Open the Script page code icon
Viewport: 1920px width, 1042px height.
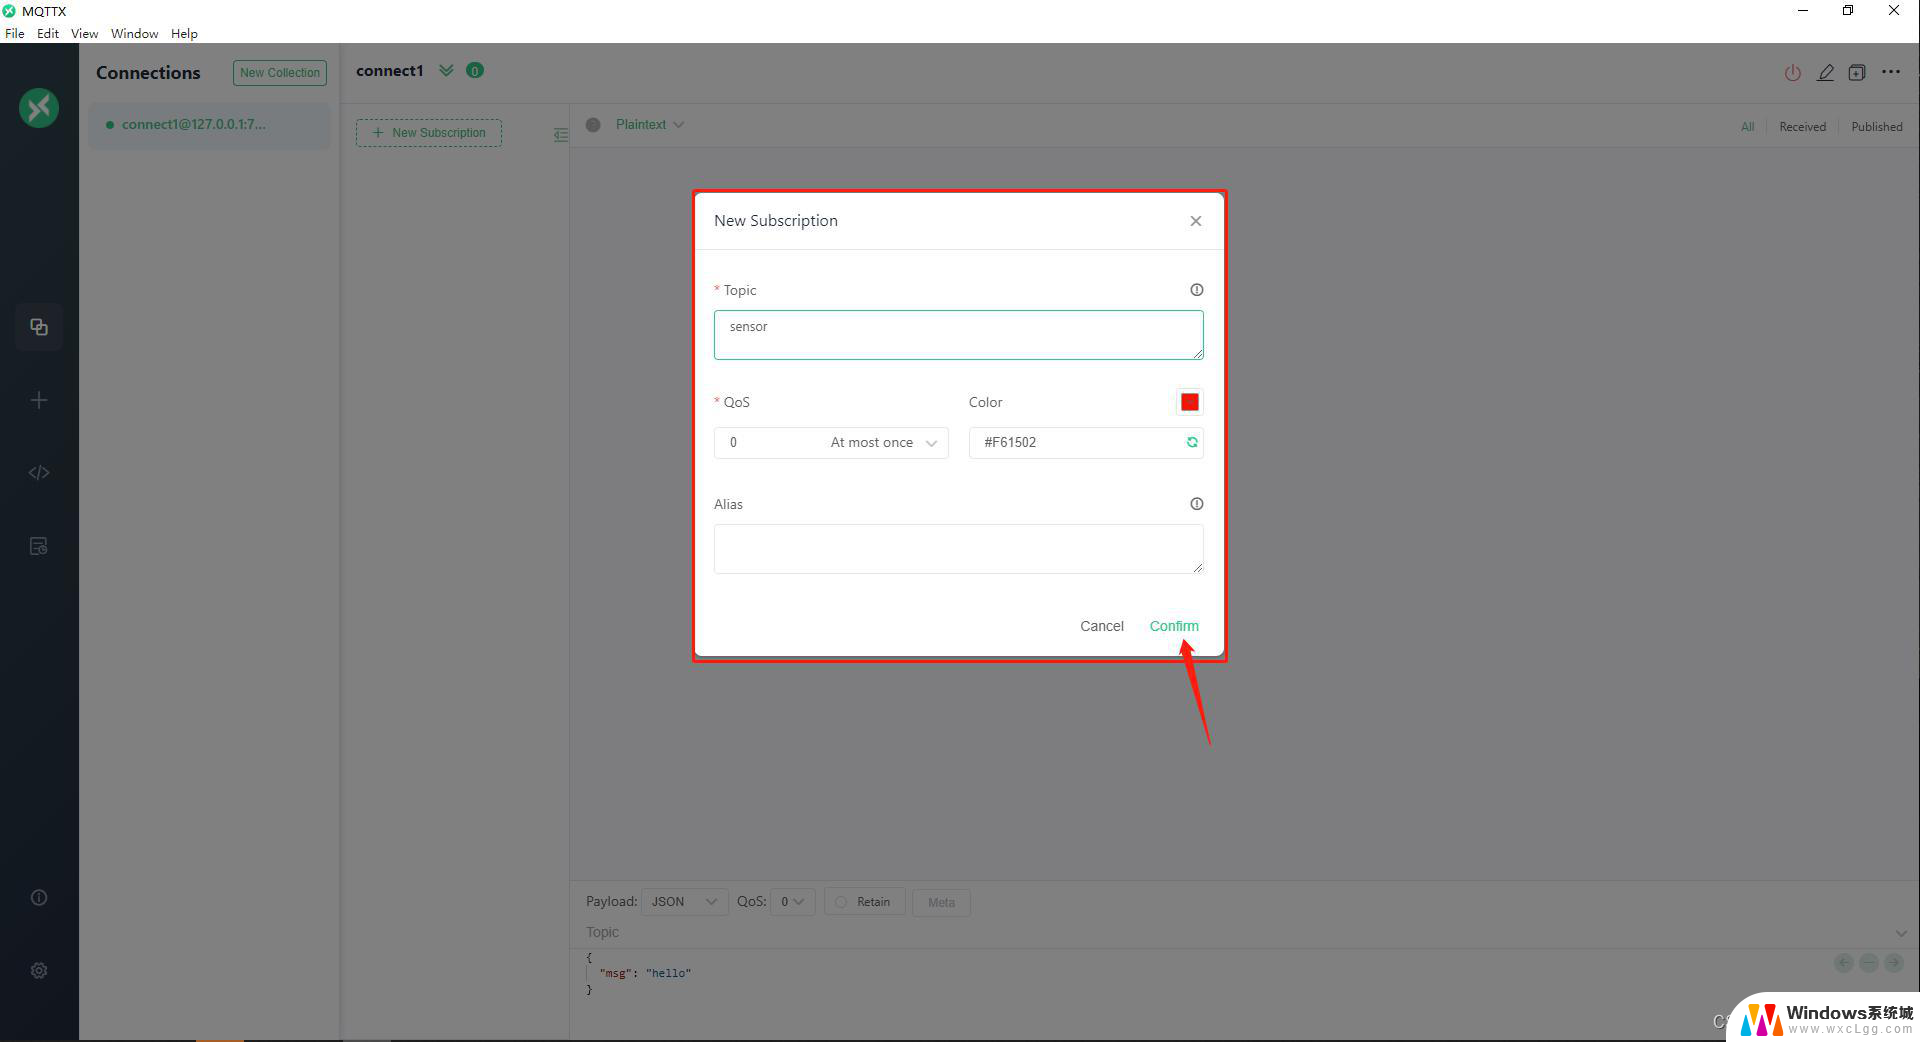39,473
